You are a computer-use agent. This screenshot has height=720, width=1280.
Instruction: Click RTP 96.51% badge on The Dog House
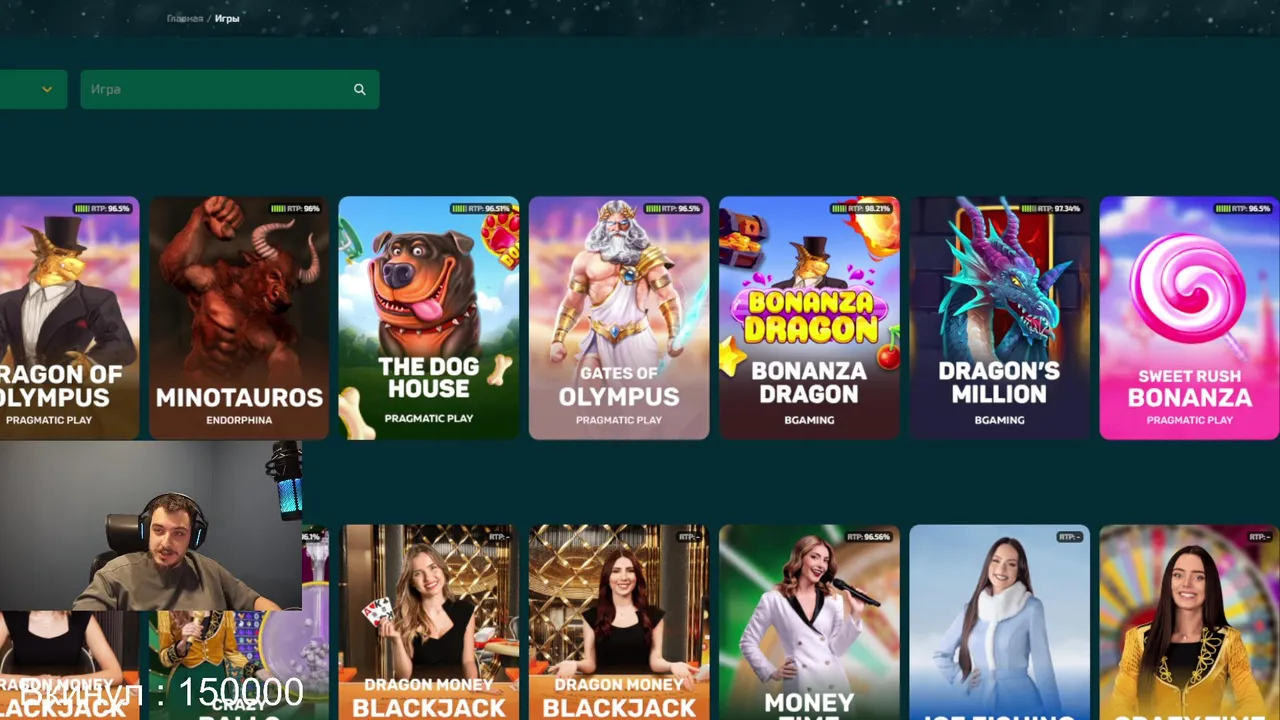pos(482,209)
